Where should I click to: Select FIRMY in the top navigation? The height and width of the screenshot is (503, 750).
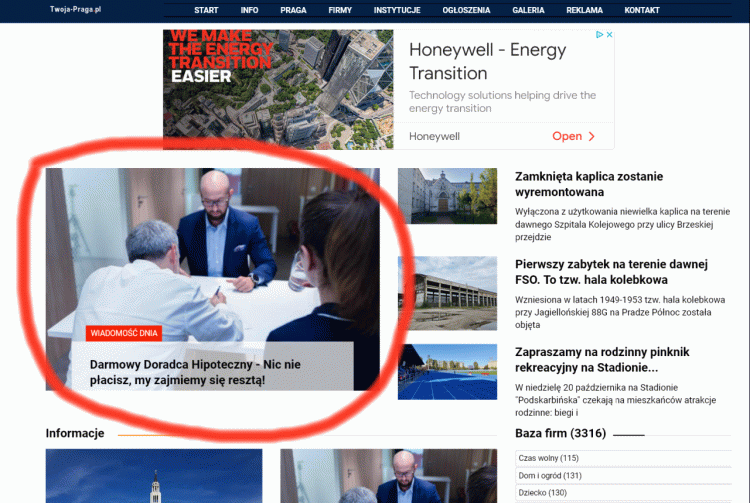click(x=340, y=10)
